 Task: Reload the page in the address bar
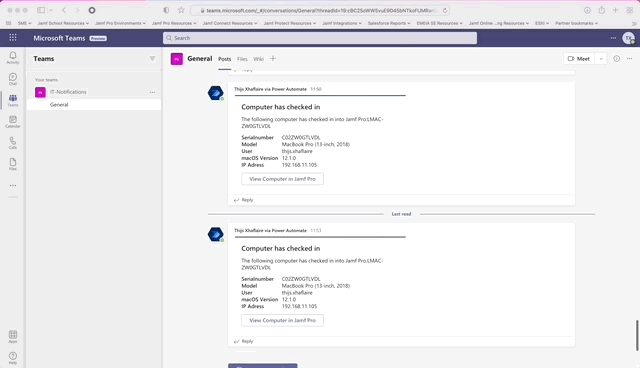coord(445,10)
